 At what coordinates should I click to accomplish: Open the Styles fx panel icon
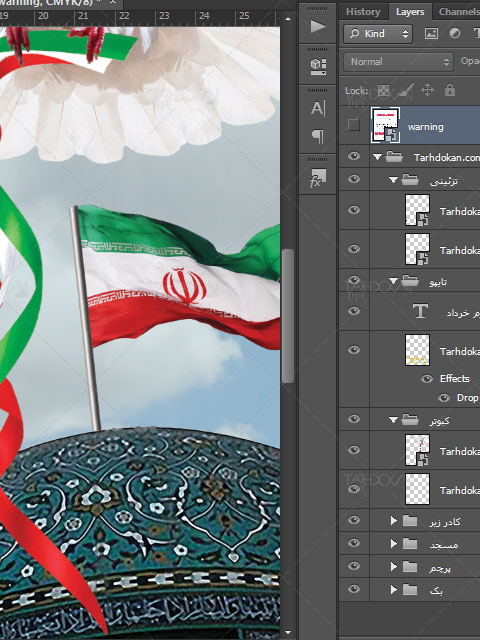point(318,178)
